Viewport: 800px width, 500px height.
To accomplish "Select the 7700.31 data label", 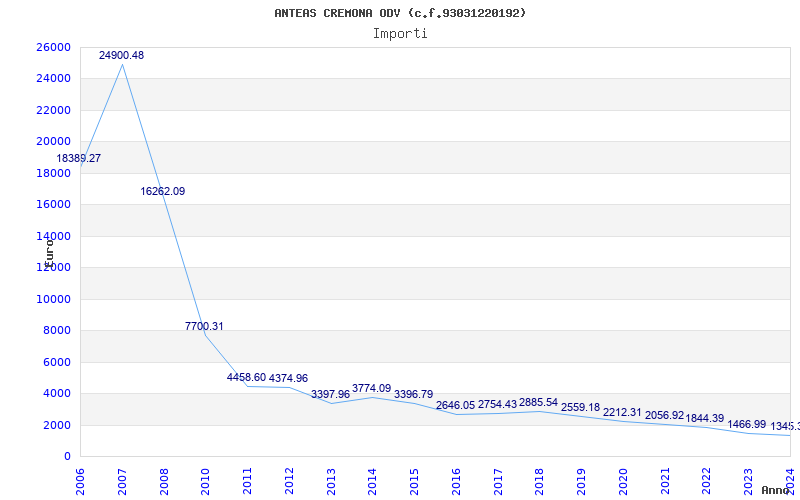I will pos(204,326).
